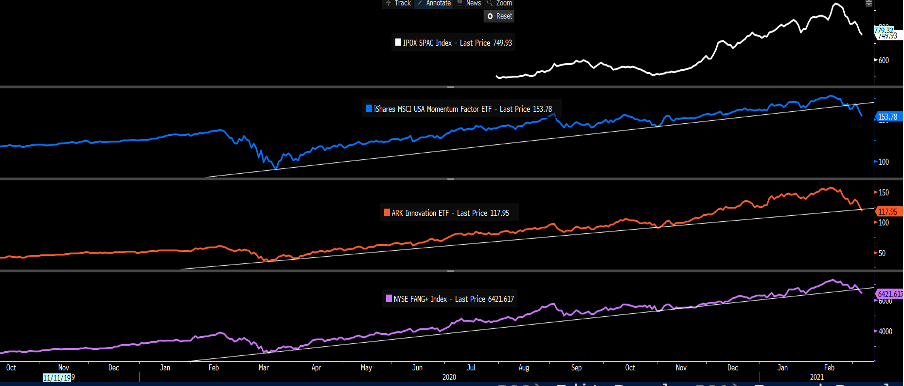Click the 2020 year label on time axis
Screen dimensions: 904x386
tap(450, 377)
